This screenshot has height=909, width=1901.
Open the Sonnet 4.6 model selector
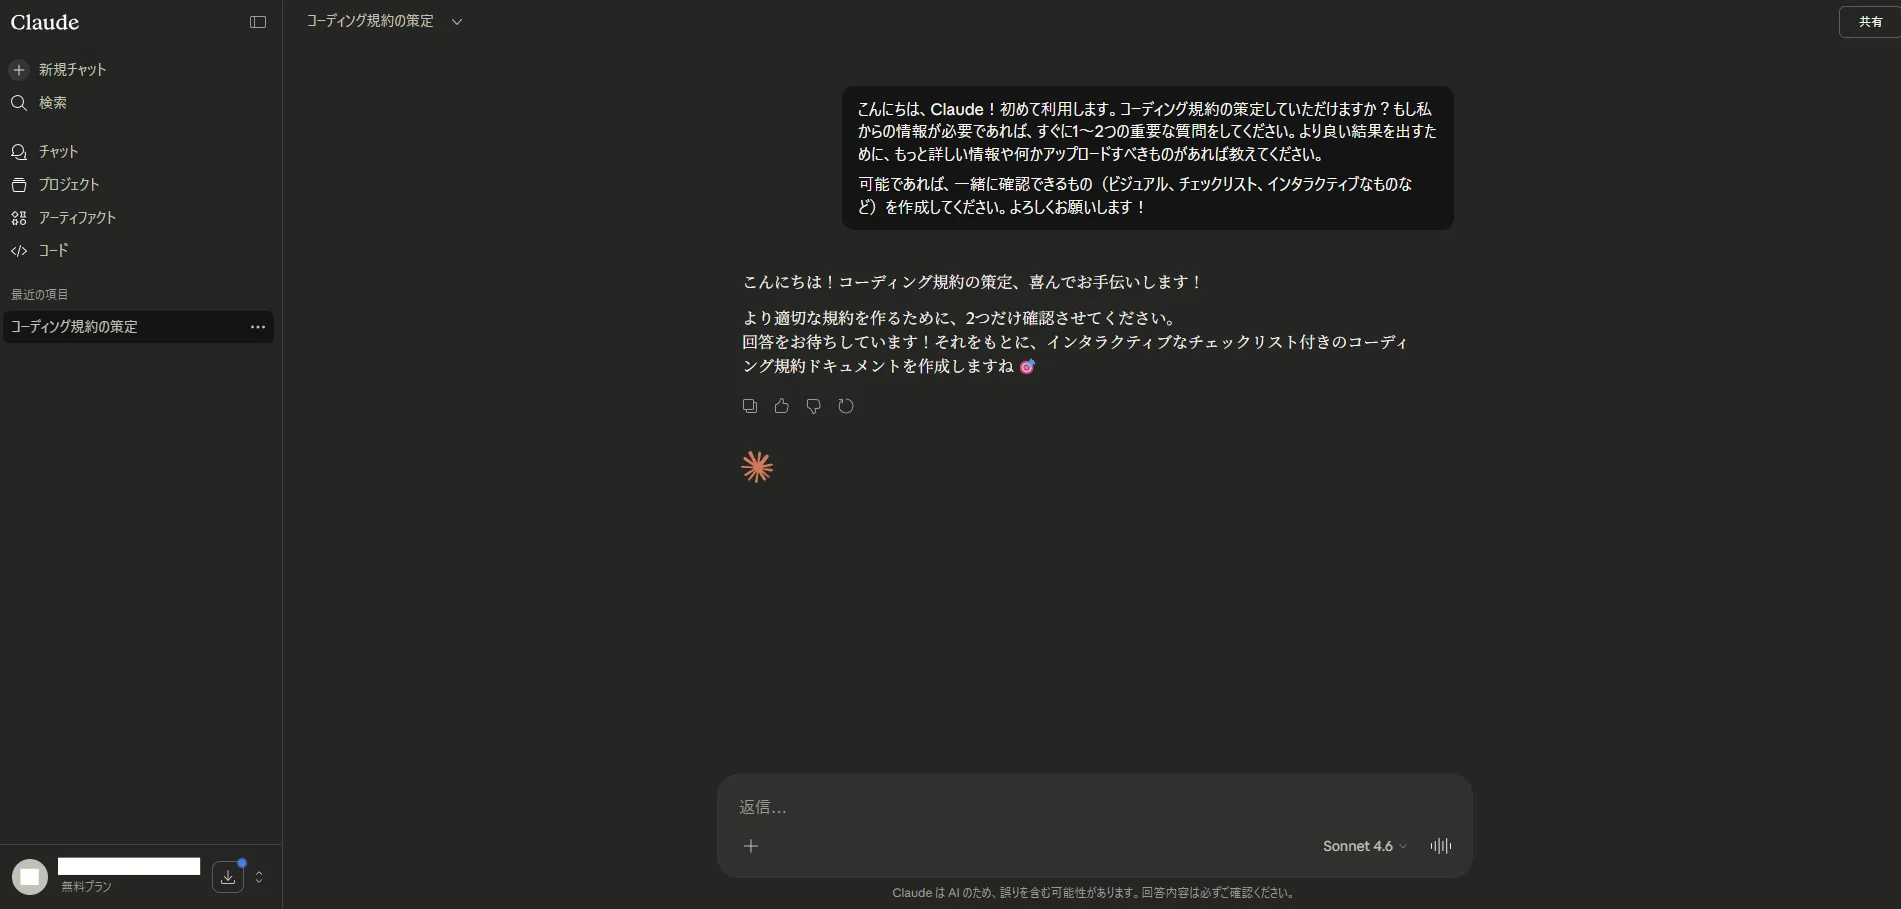(1364, 846)
